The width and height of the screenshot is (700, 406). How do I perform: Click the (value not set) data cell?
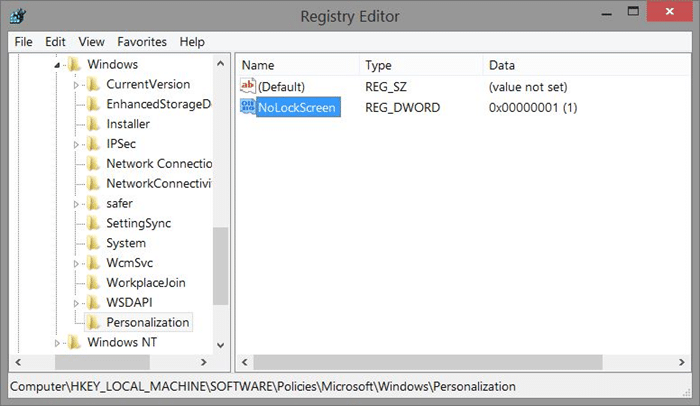(528, 87)
